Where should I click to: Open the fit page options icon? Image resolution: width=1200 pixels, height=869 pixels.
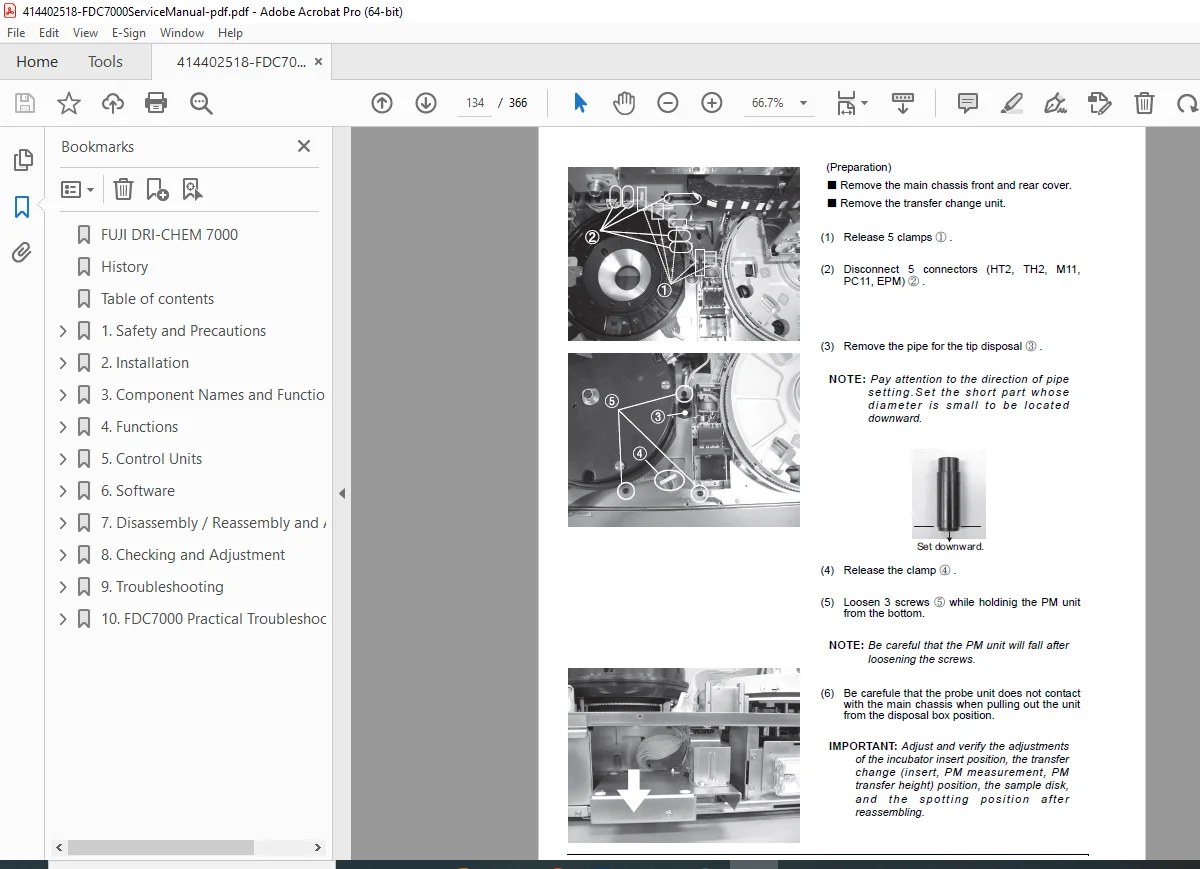(x=851, y=103)
